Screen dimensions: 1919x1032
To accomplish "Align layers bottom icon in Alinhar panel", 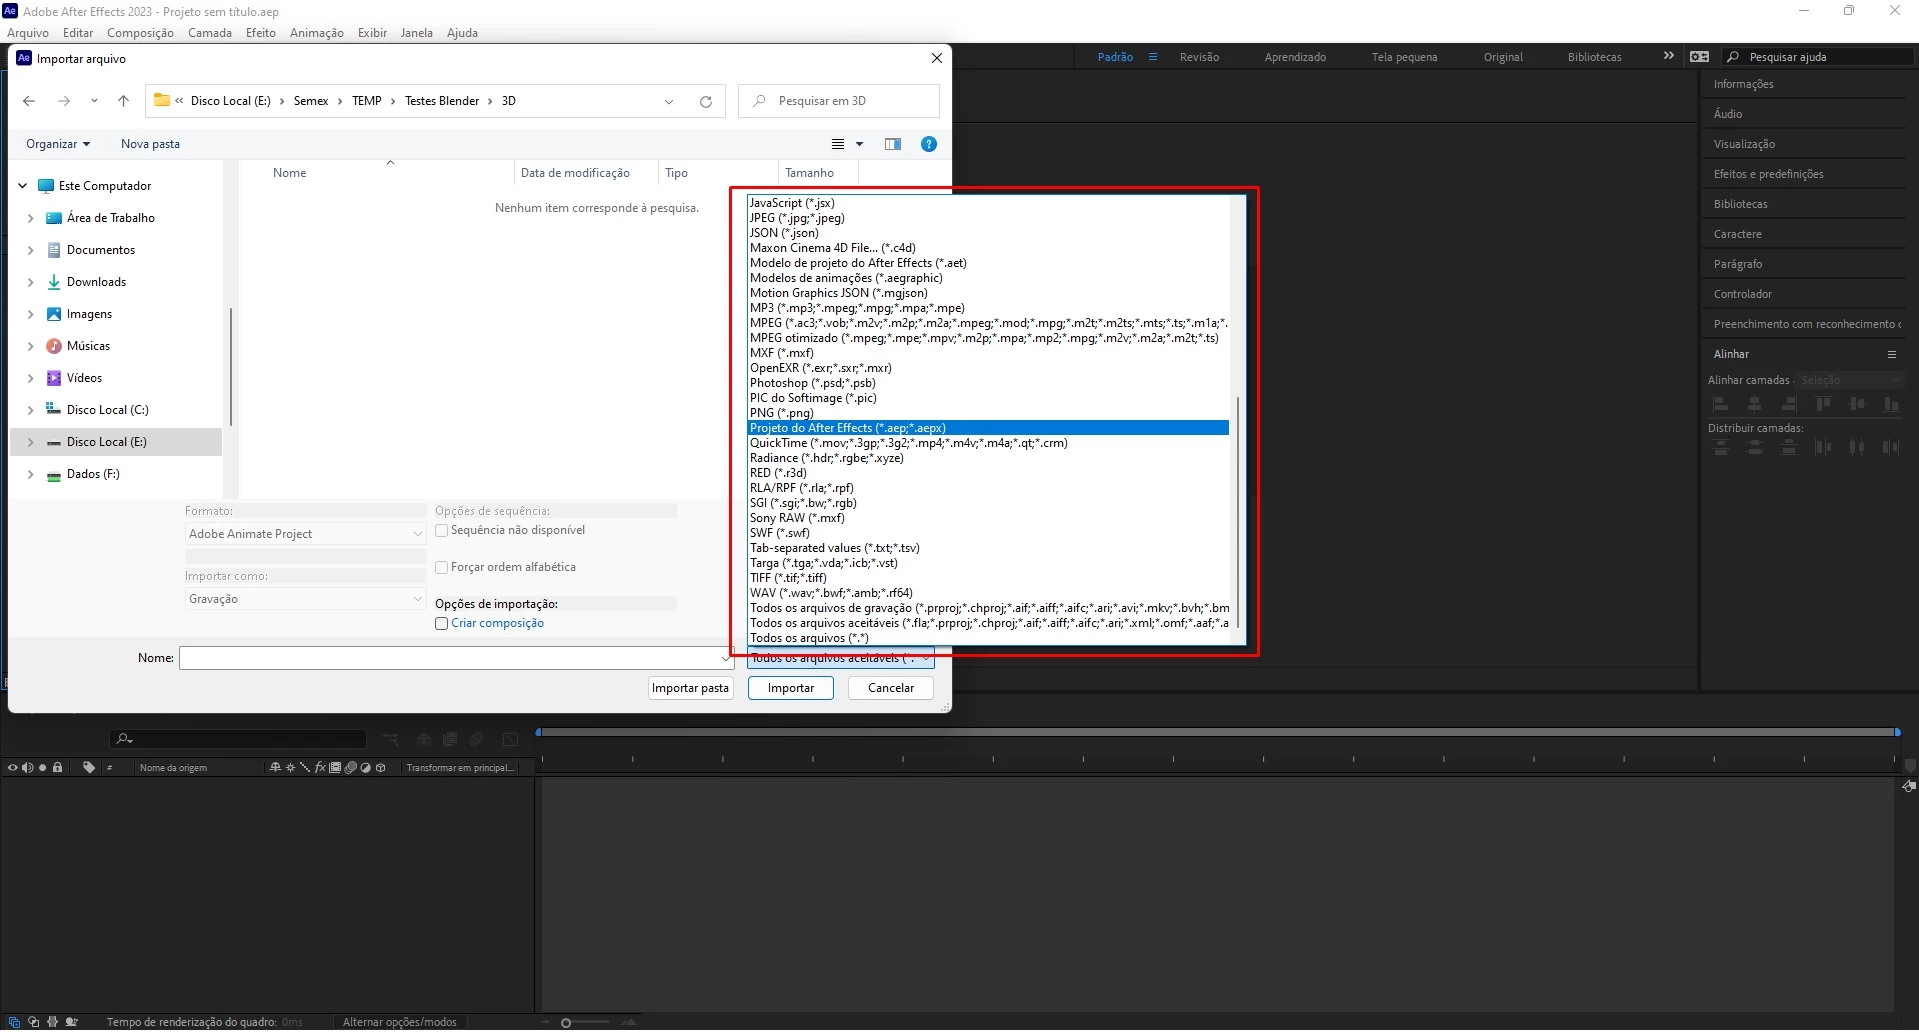I will pyautogui.click(x=1891, y=404).
